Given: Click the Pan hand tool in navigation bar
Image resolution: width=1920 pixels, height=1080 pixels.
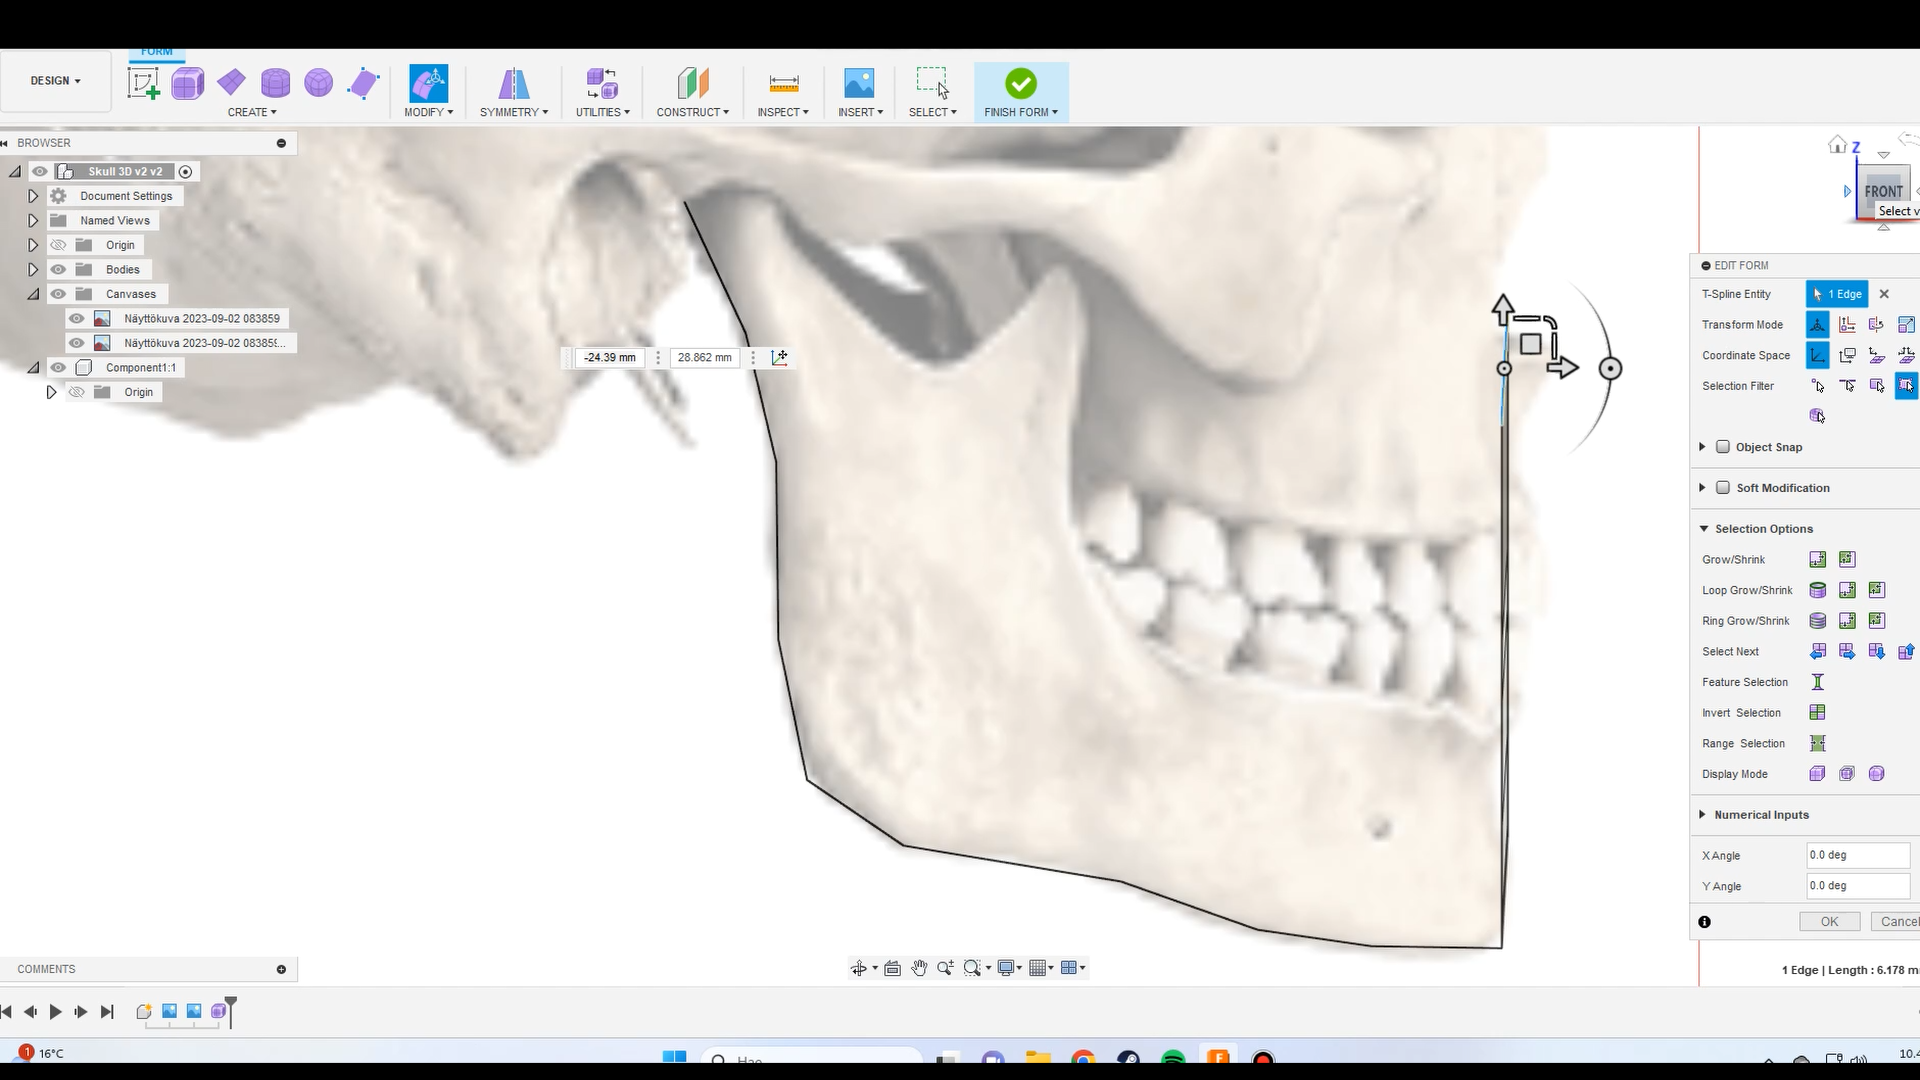Looking at the screenshot, I should (919, 968).
